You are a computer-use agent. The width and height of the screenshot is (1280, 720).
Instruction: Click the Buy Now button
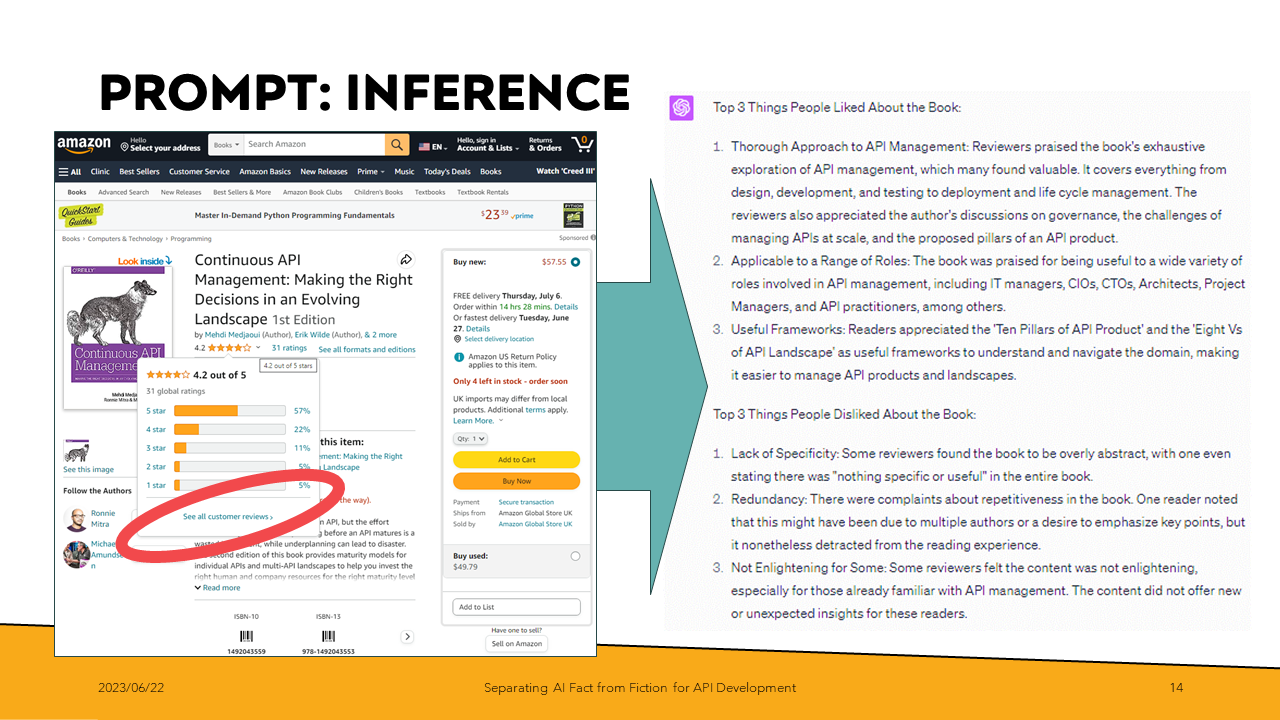point(516,481)
